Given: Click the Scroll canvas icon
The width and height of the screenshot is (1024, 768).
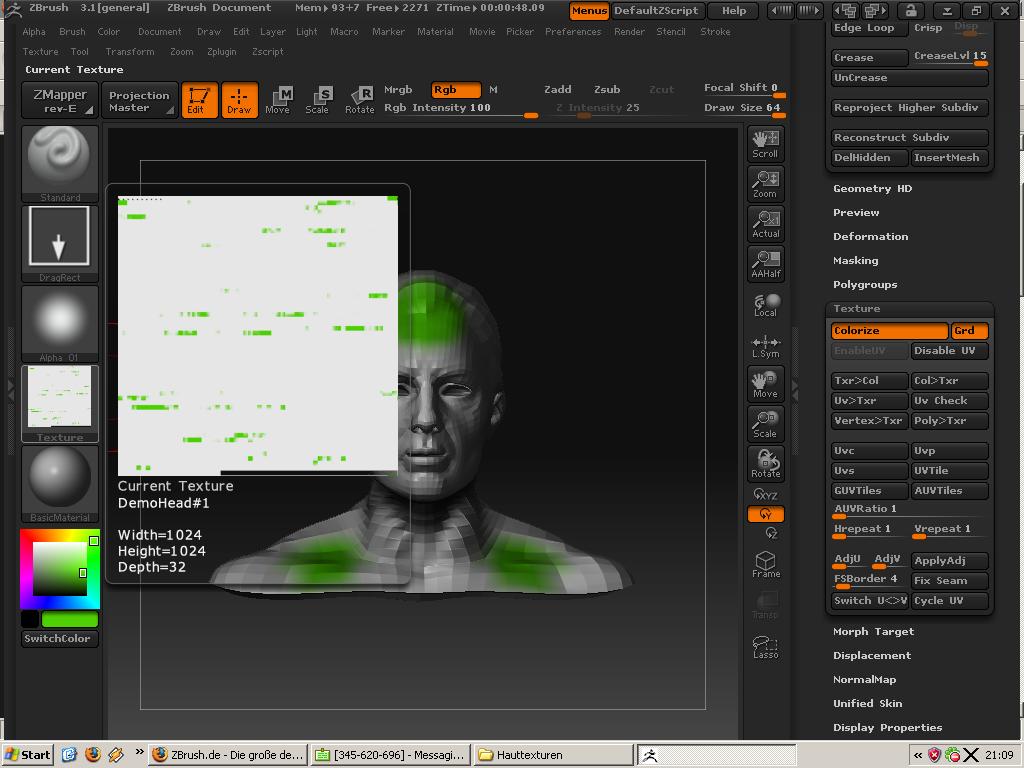Looking at the screenshot, I should pos(765,143).
